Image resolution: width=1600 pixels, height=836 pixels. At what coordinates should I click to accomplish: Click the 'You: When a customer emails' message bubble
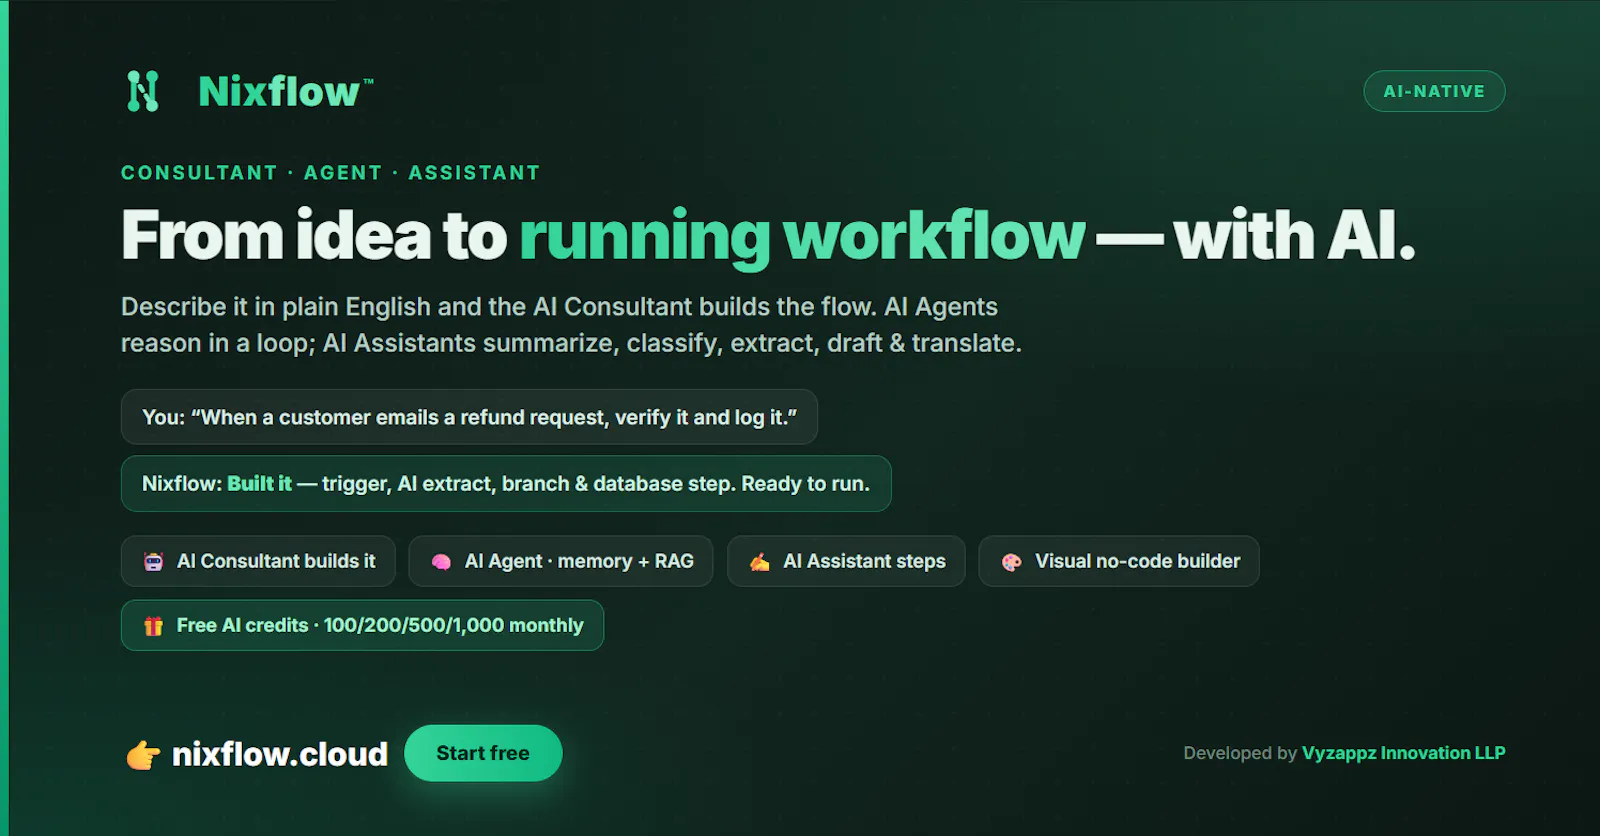click(x=469, y=417)
